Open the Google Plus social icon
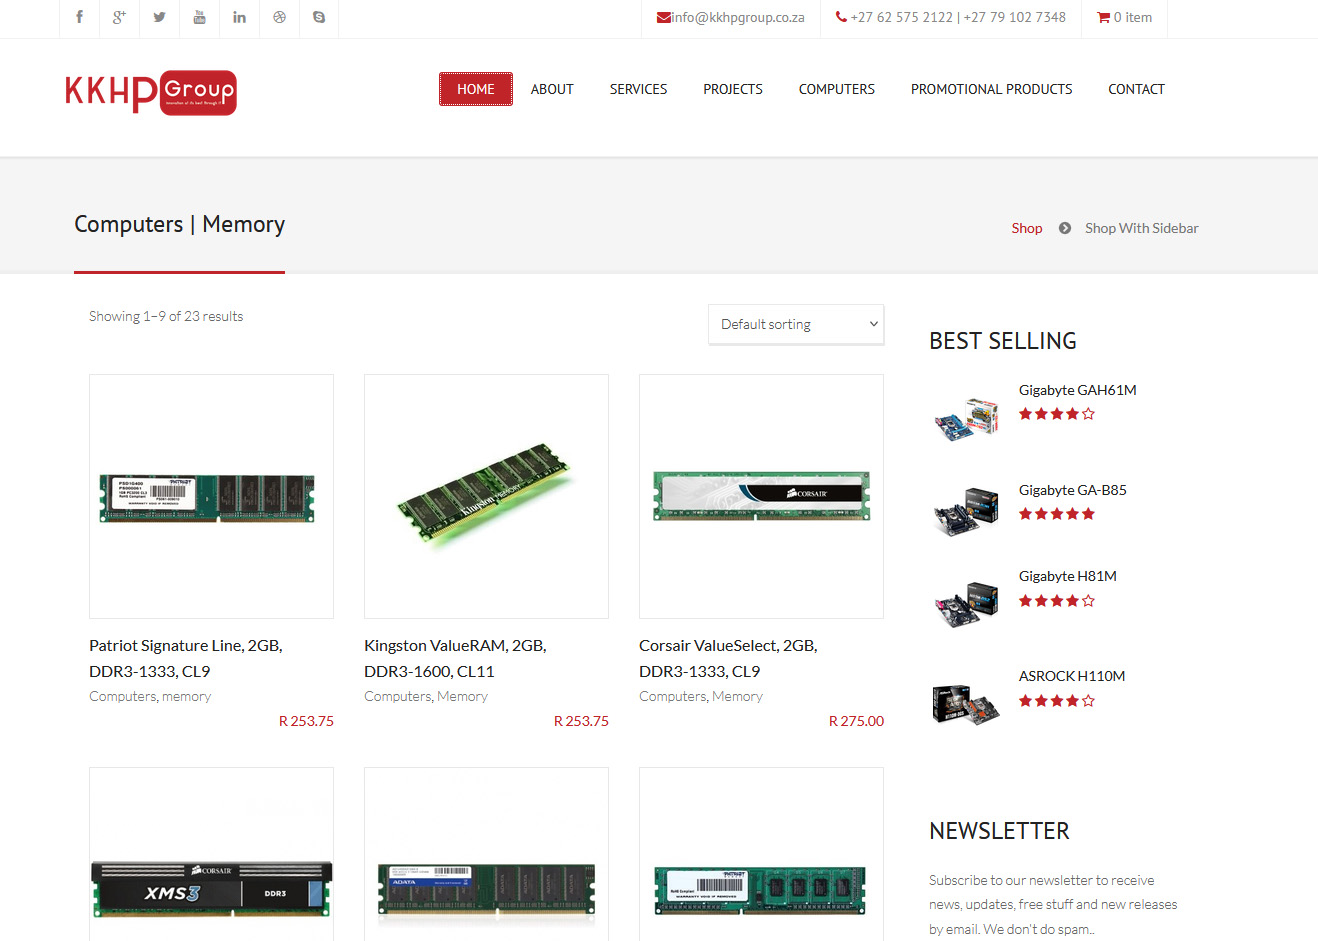This screenshot has height=941, width=1318. (119, 17)
